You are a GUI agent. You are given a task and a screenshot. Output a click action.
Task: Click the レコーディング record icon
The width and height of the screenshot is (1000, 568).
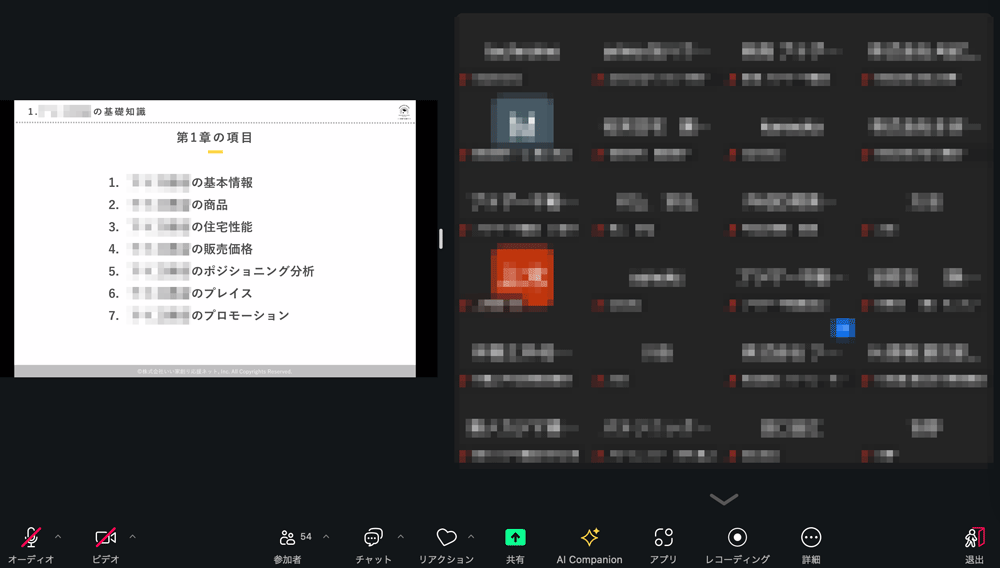(737, 538)
